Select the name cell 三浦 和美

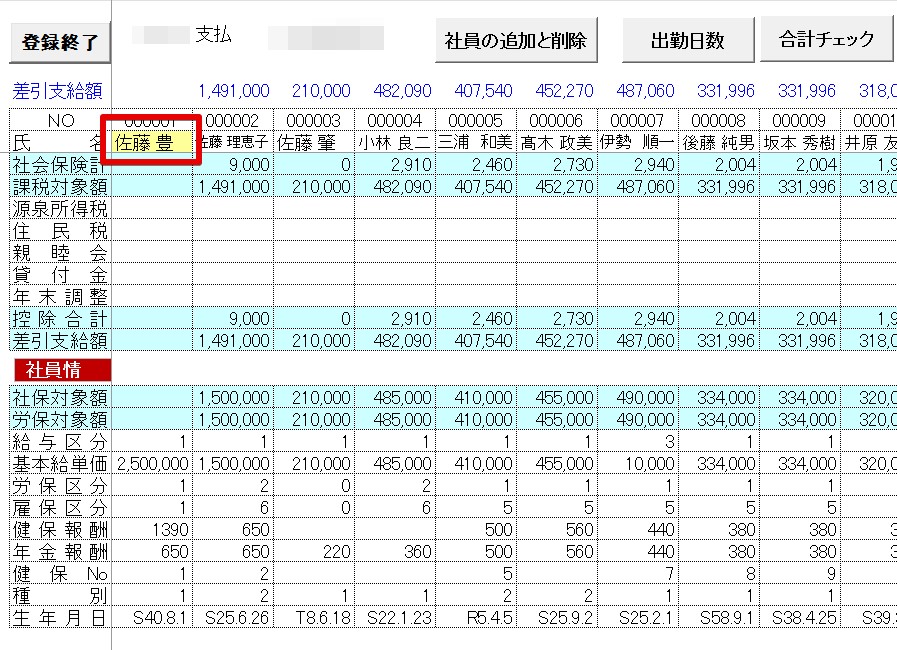[x=476, y=142]
